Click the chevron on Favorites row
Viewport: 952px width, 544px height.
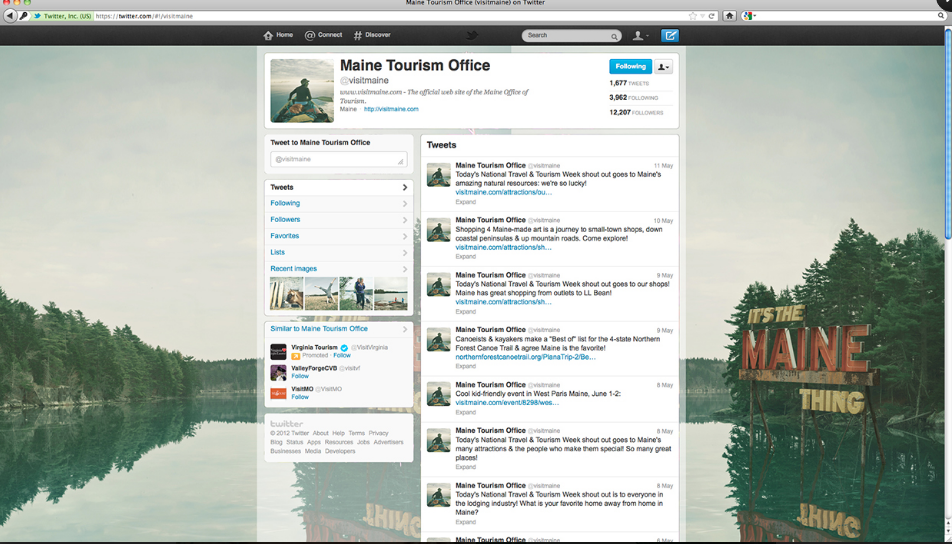pos(405,236)
